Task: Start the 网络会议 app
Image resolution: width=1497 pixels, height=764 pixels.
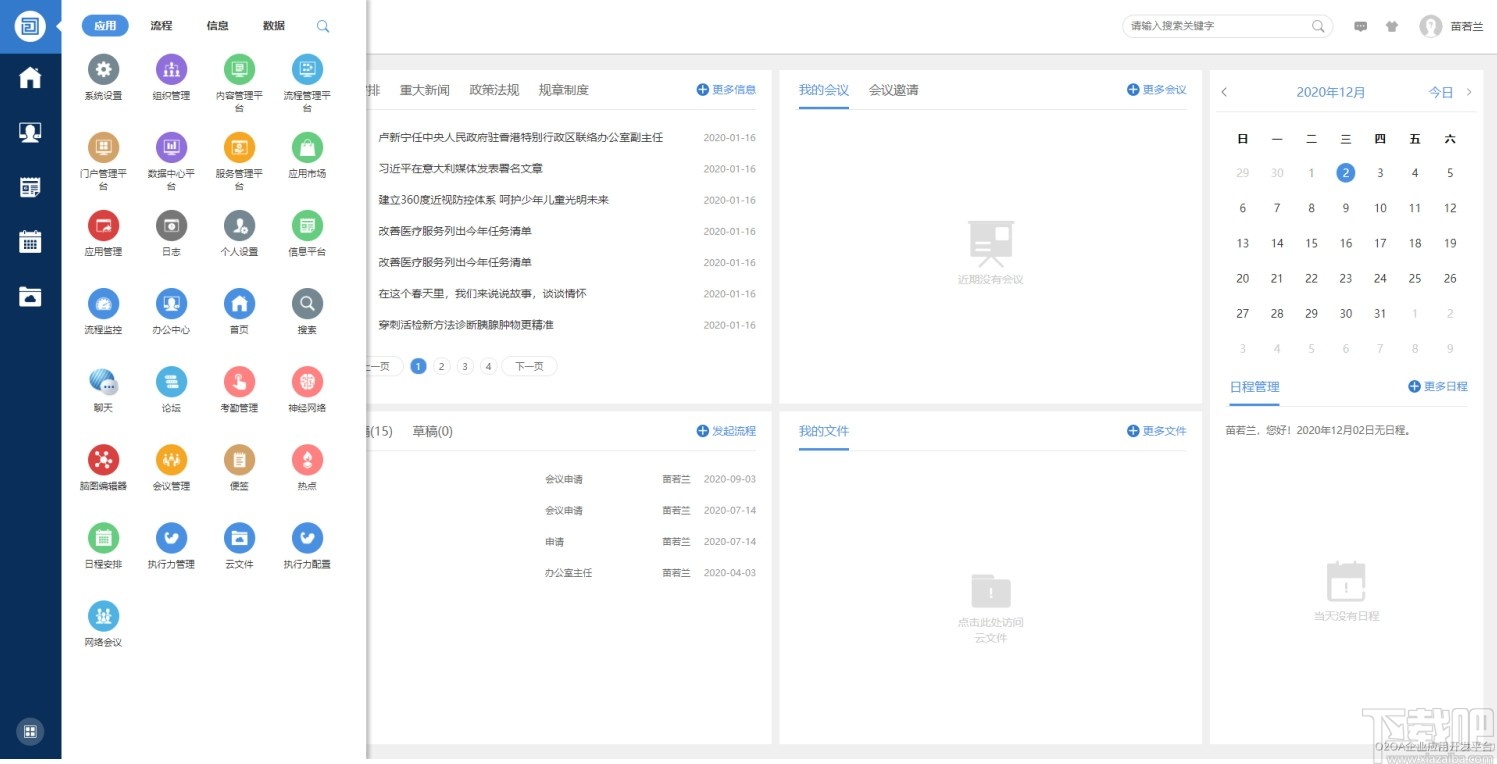Action: [103, 623]
